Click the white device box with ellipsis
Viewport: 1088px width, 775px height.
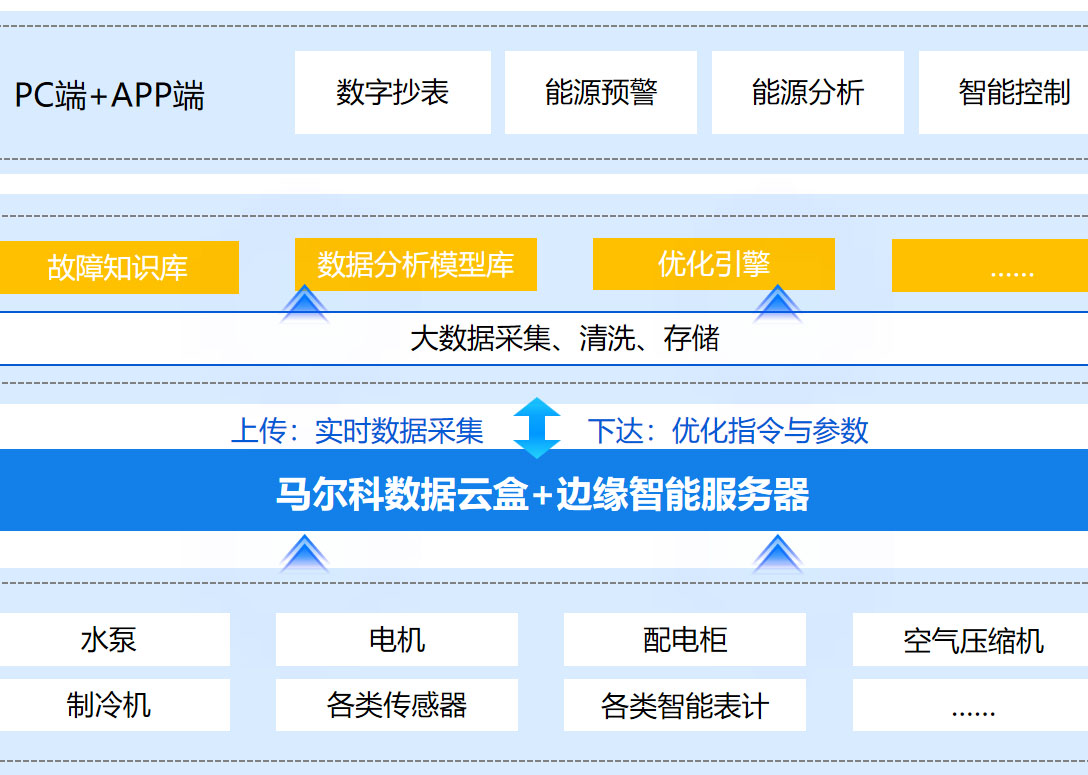click(x=971, y=705)
